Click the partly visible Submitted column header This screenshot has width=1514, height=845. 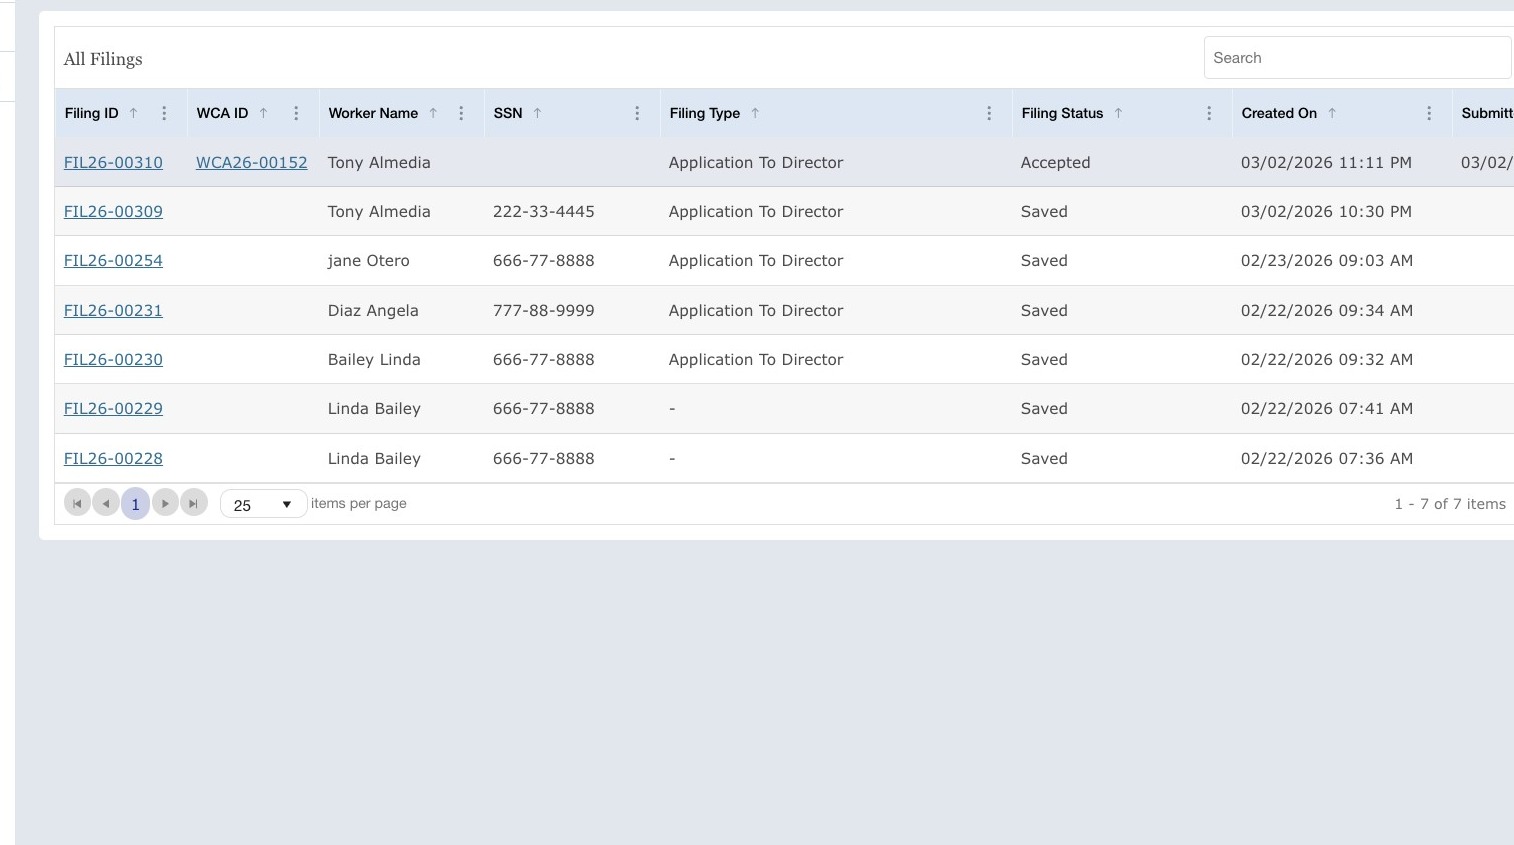tap(1486, 113)
